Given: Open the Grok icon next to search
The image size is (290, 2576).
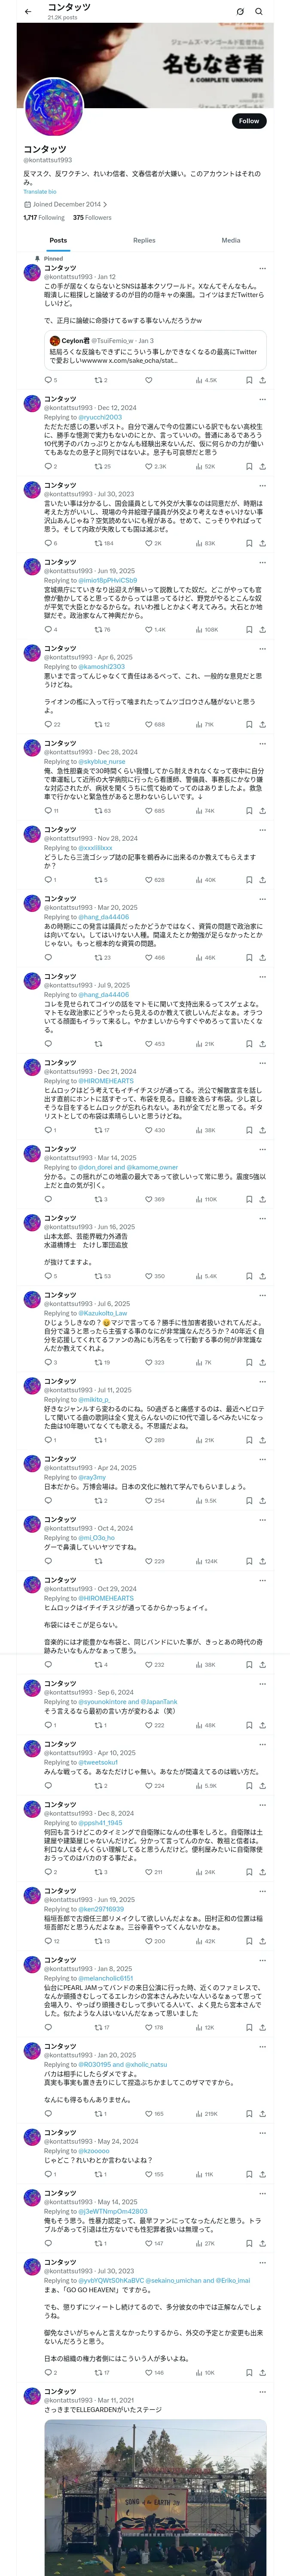Looking at the screenshot, I should [x=240, y=11].
